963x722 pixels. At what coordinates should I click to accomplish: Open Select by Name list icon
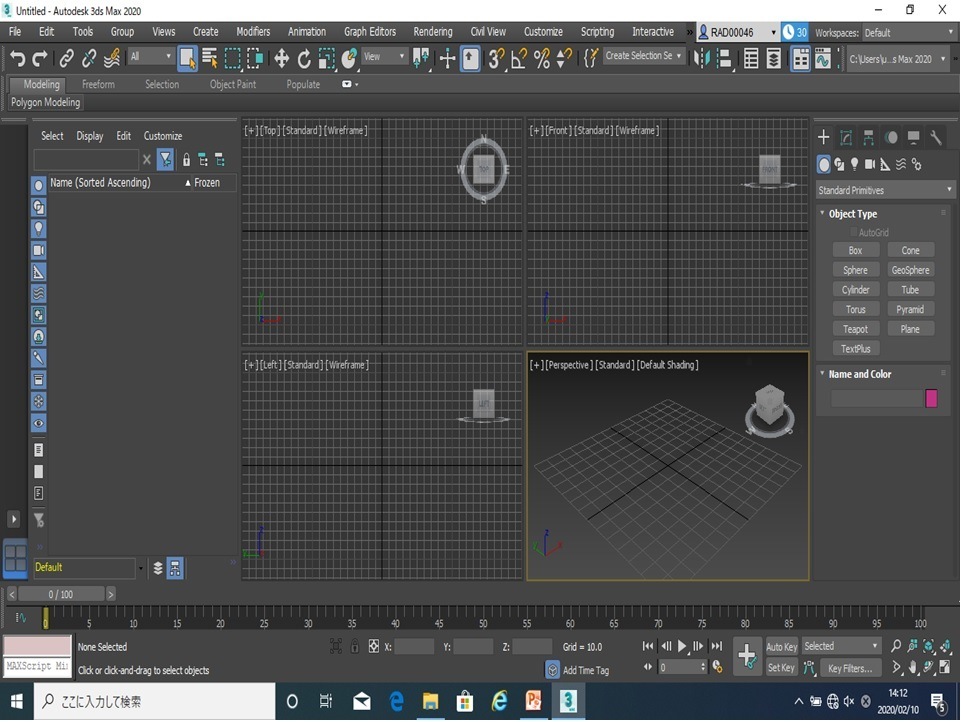pos(209,59)
